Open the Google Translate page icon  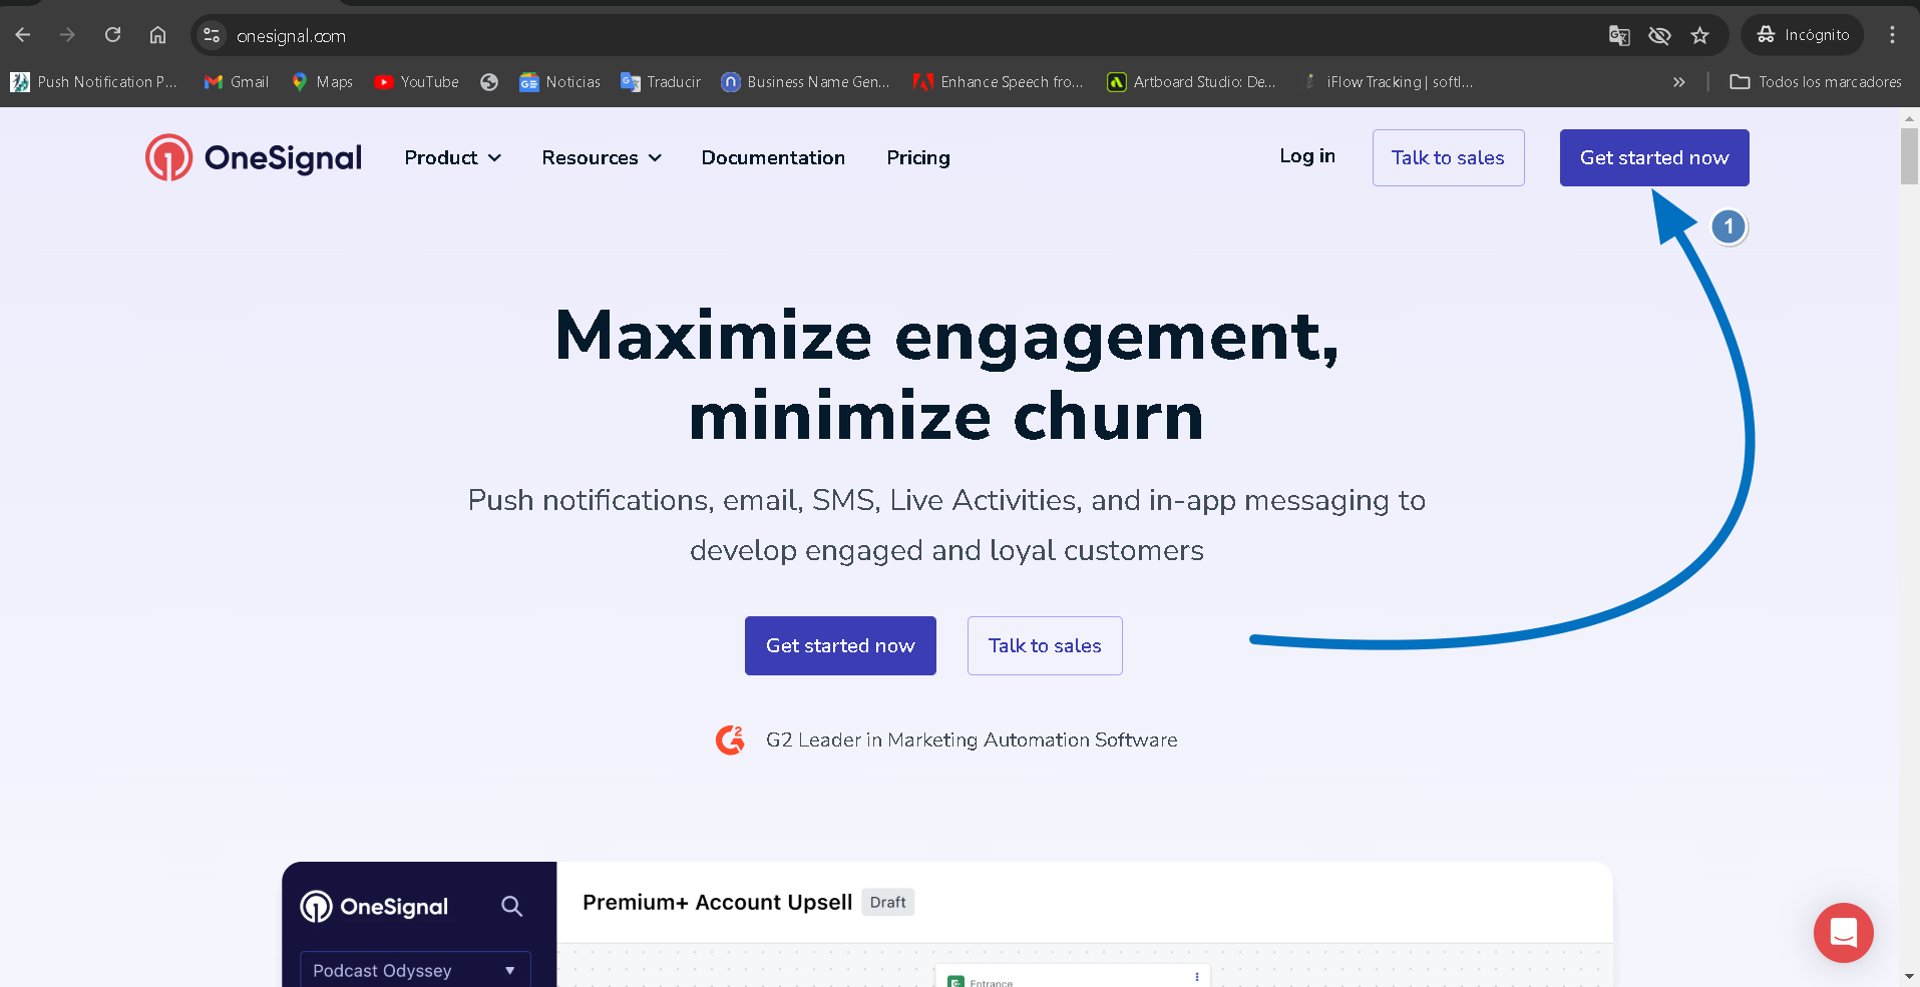pos(1619,36)
